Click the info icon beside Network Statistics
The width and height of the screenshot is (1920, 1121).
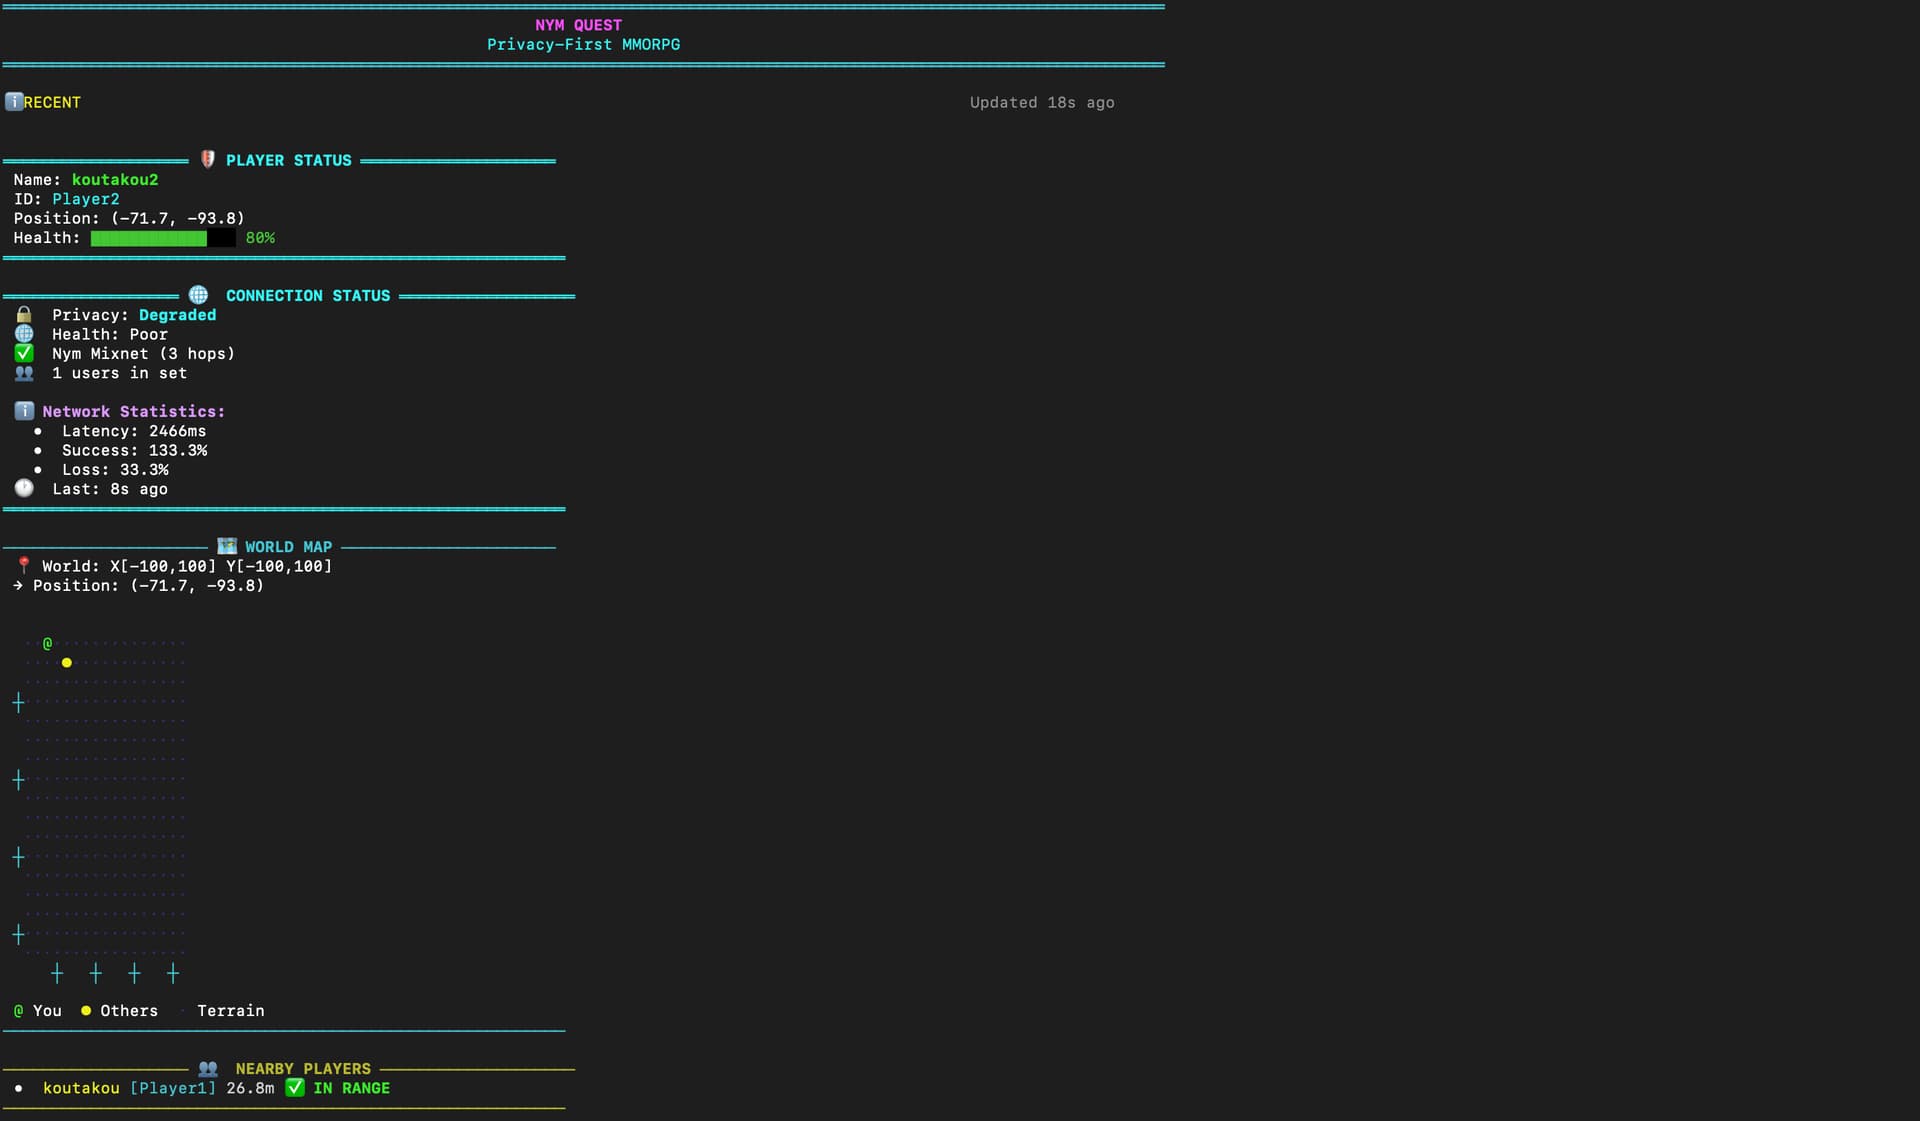click(x=24, y=411)
